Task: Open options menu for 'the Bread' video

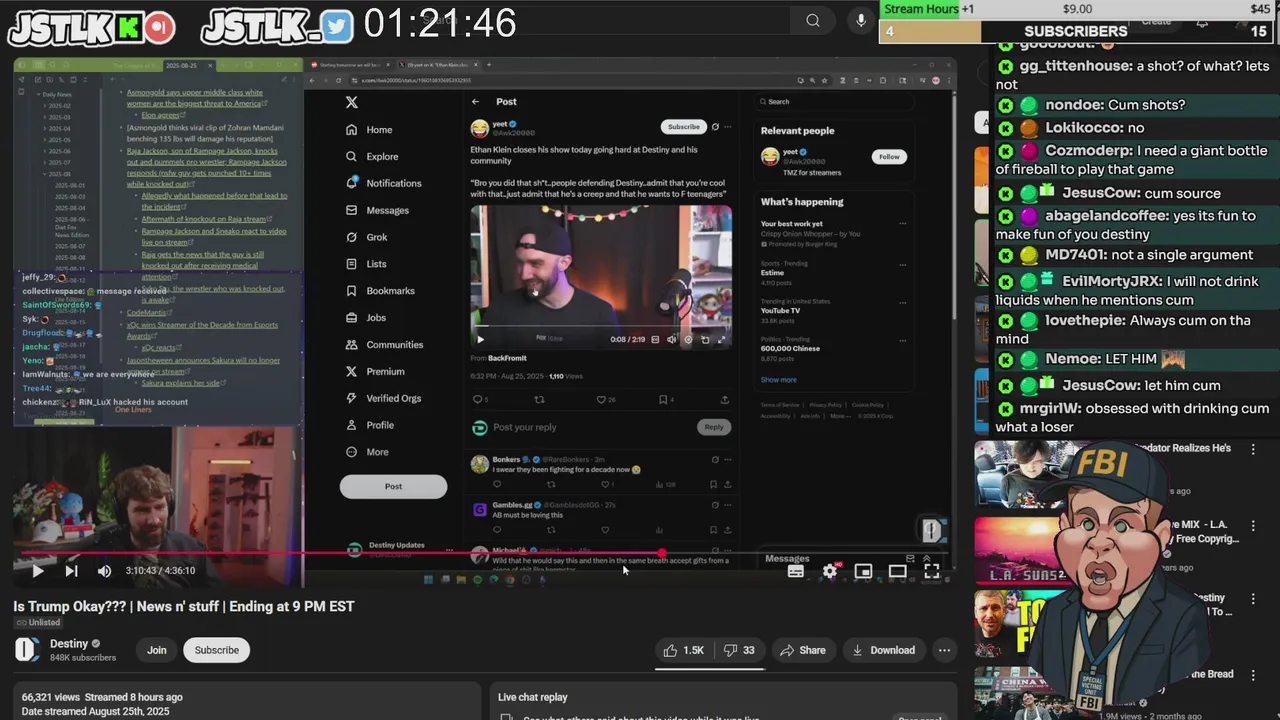Action: (x=1253, y=675)
